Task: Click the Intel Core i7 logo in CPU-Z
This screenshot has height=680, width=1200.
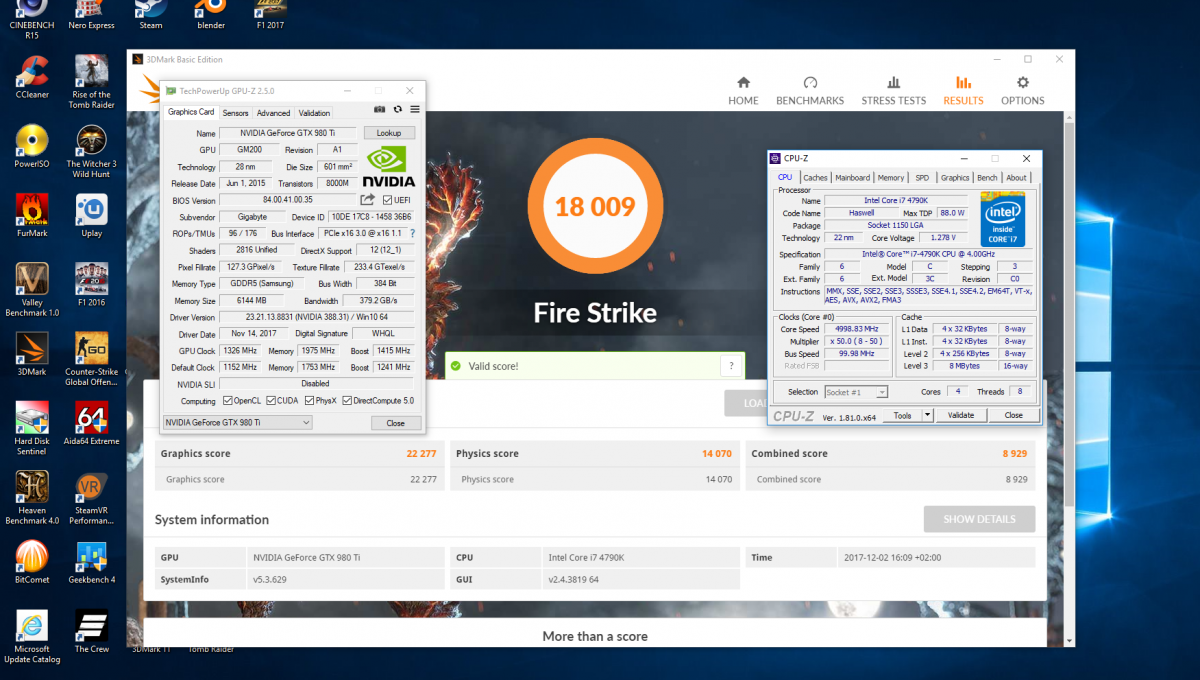Action: point(1003,219)
